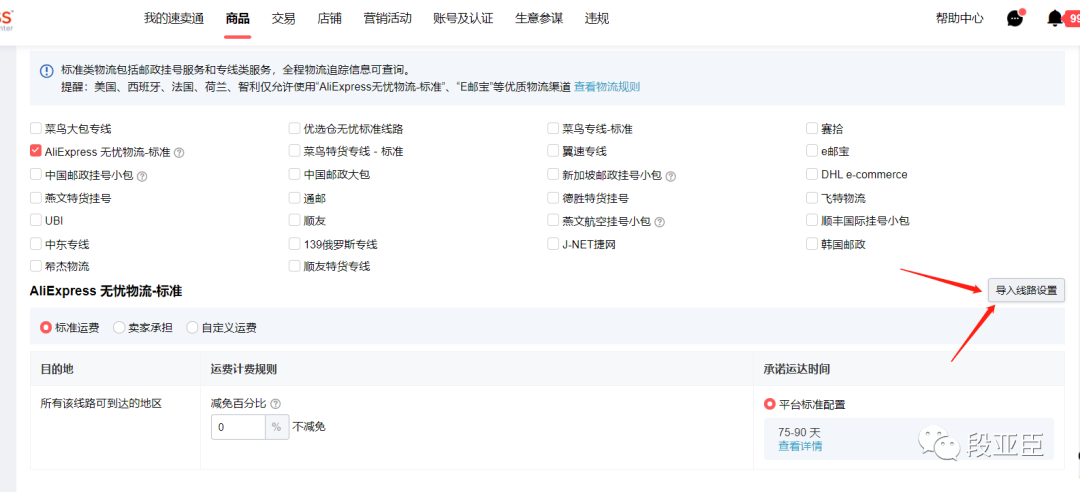Viewport: 1080px width, 492px height.
Task: Check the 菜鸟专线-标准 checkbox
Action: 553,128
